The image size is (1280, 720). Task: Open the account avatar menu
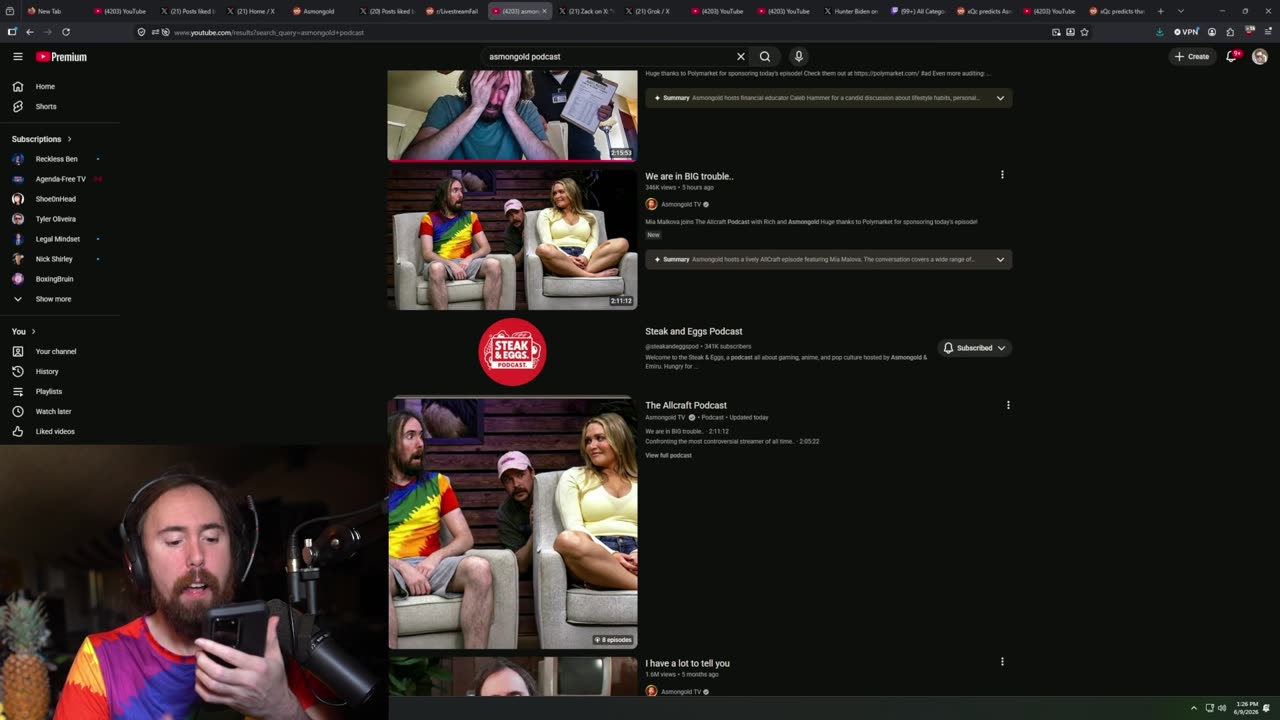pos(1260,57)
